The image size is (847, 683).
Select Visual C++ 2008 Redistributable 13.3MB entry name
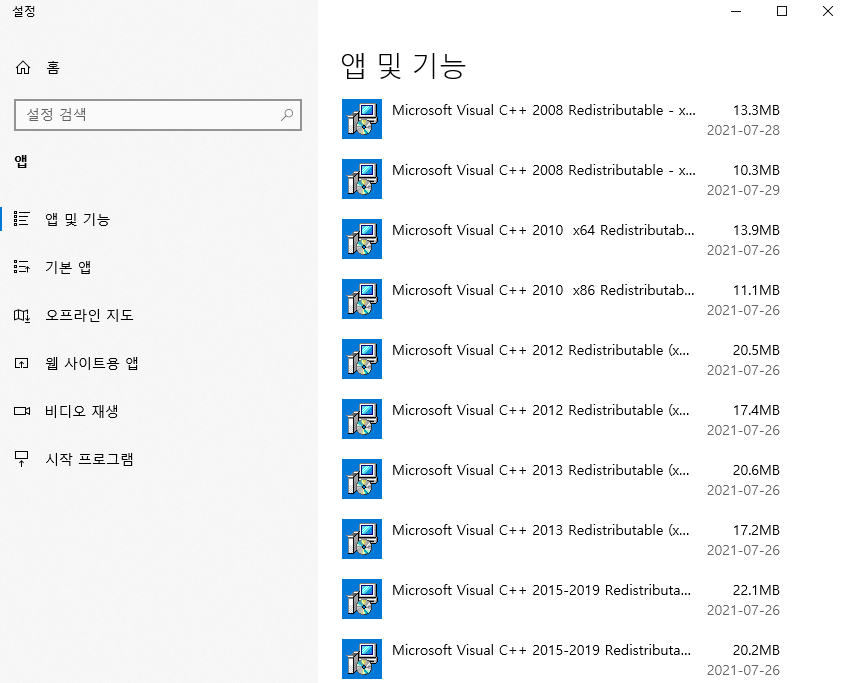coord(543,110)
